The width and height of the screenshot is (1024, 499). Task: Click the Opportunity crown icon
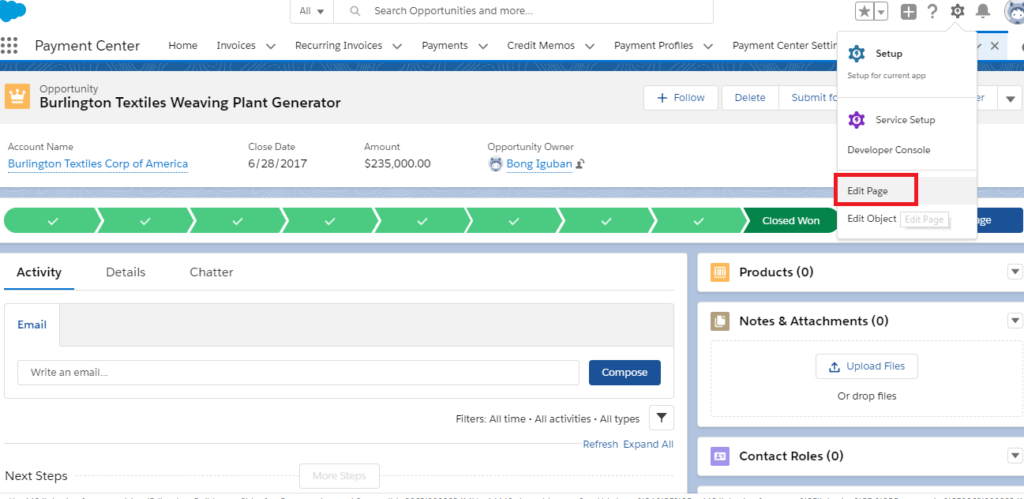pos(18,97)
